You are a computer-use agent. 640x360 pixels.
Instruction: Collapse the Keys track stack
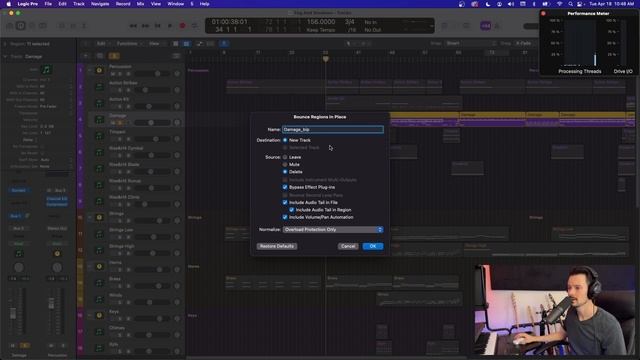[89, 315]
